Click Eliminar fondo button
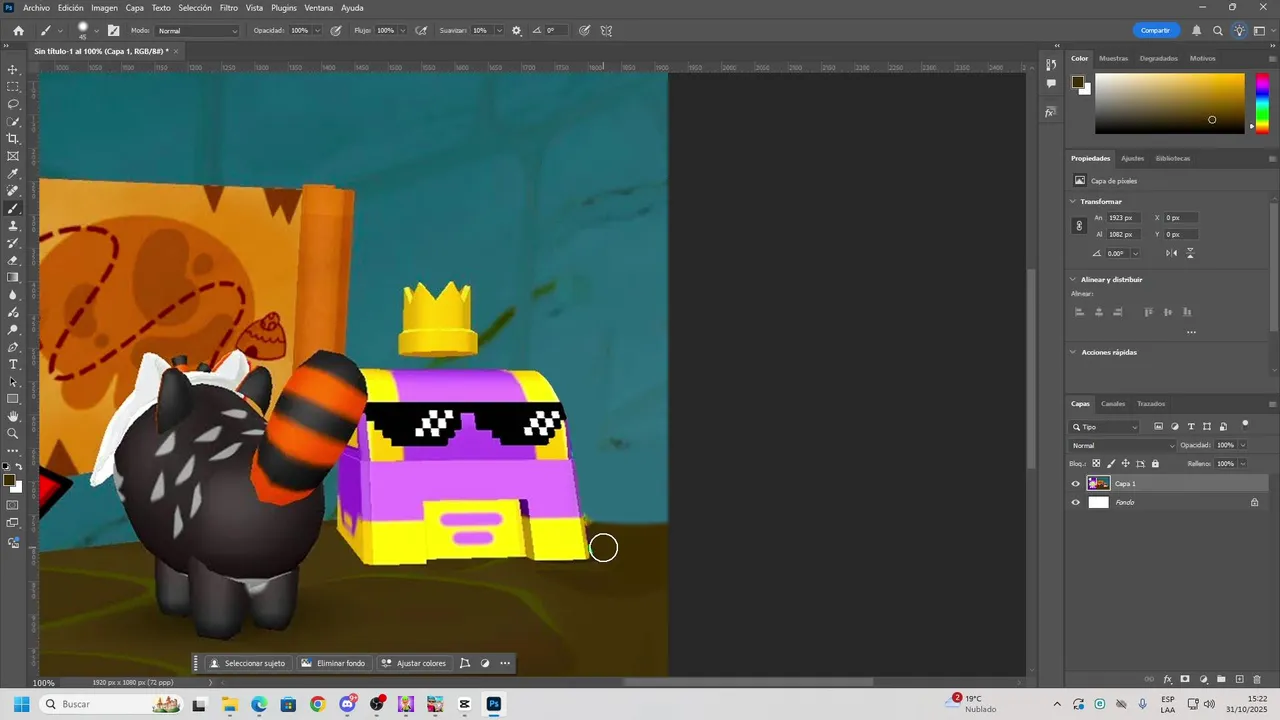 333,663
